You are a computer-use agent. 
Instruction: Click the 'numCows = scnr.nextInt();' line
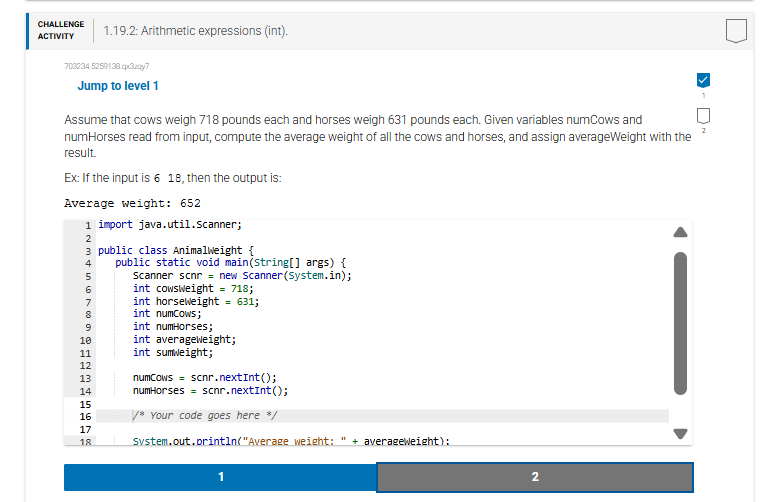[205, 377]
